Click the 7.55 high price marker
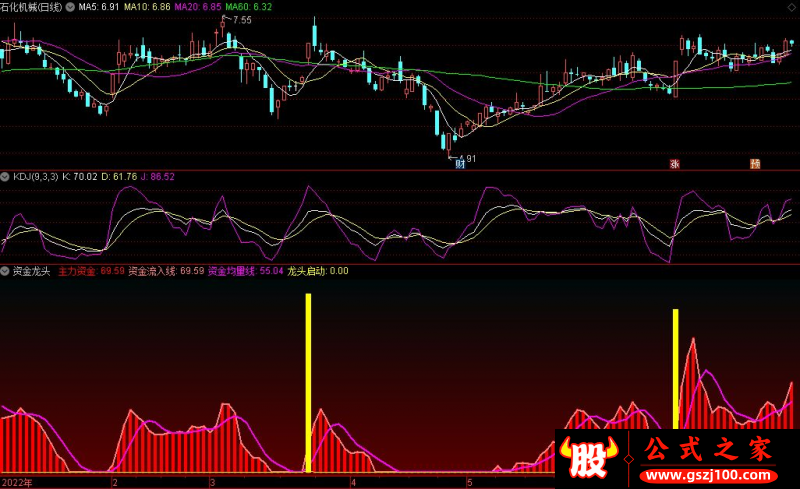800x489 pixels. point(242,20)
